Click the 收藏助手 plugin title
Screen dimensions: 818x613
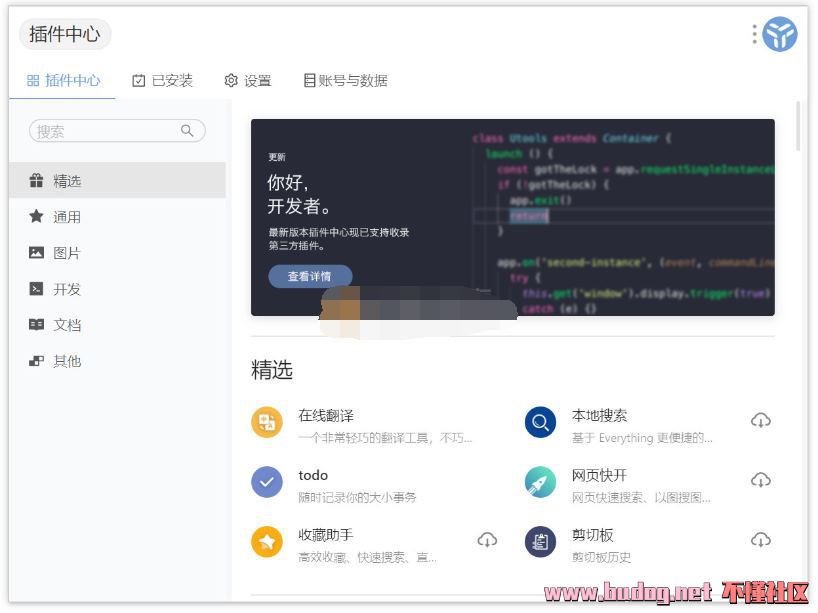tap(326, 535)
